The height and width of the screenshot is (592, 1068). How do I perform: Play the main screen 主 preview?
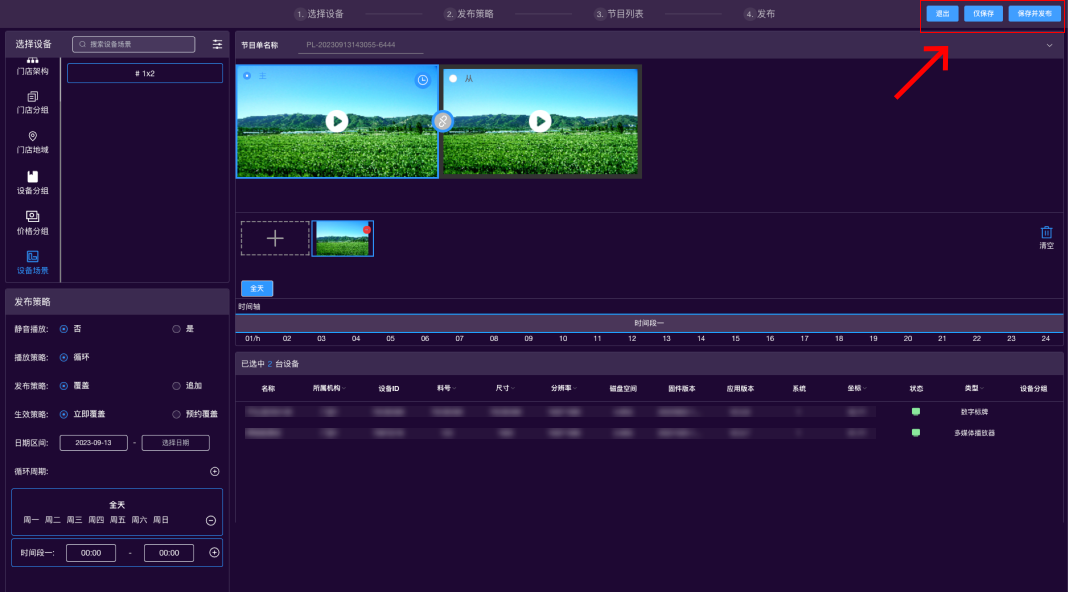(336, 121)
